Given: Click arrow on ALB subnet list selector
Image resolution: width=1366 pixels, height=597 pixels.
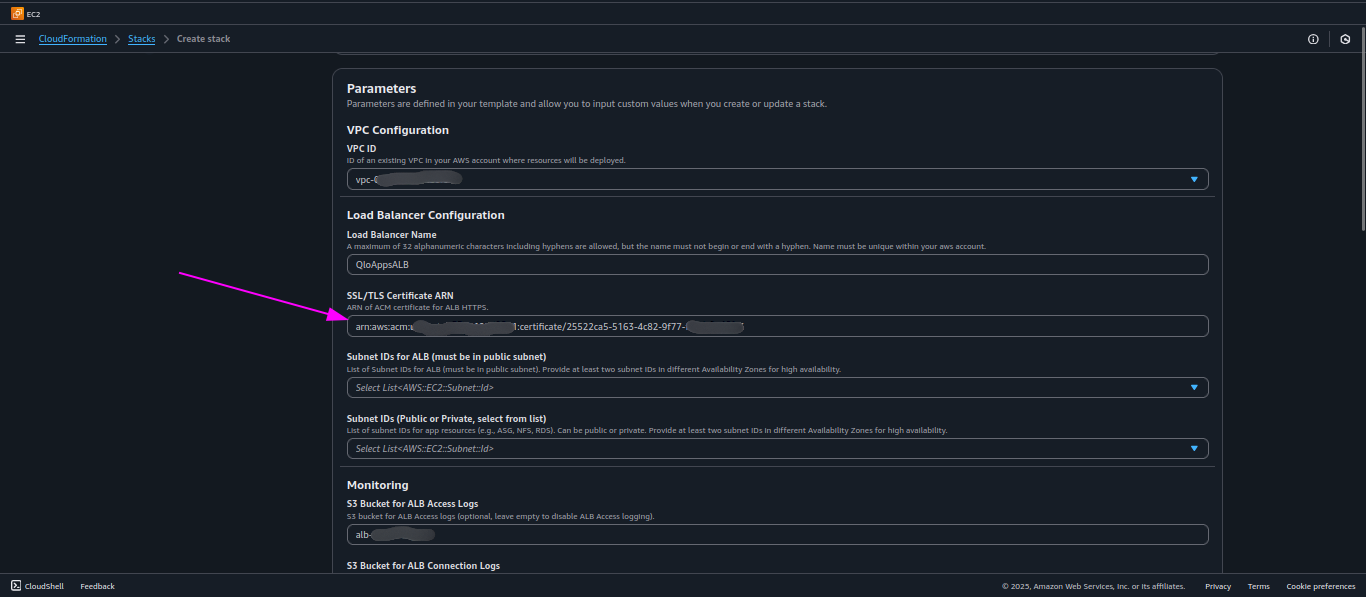Looking at the screenshot, I should 1194,387.
